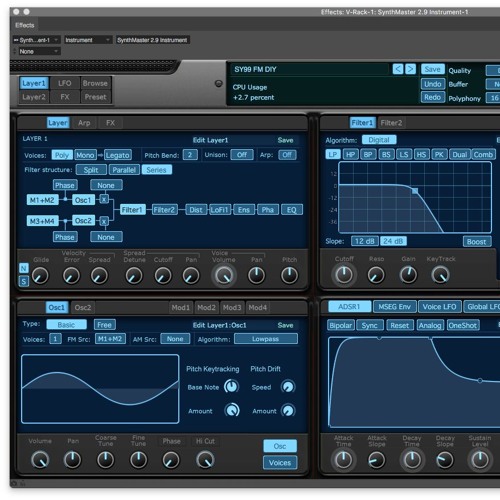Click the Redo button
The image size is (500, 500).
[433, 97]
